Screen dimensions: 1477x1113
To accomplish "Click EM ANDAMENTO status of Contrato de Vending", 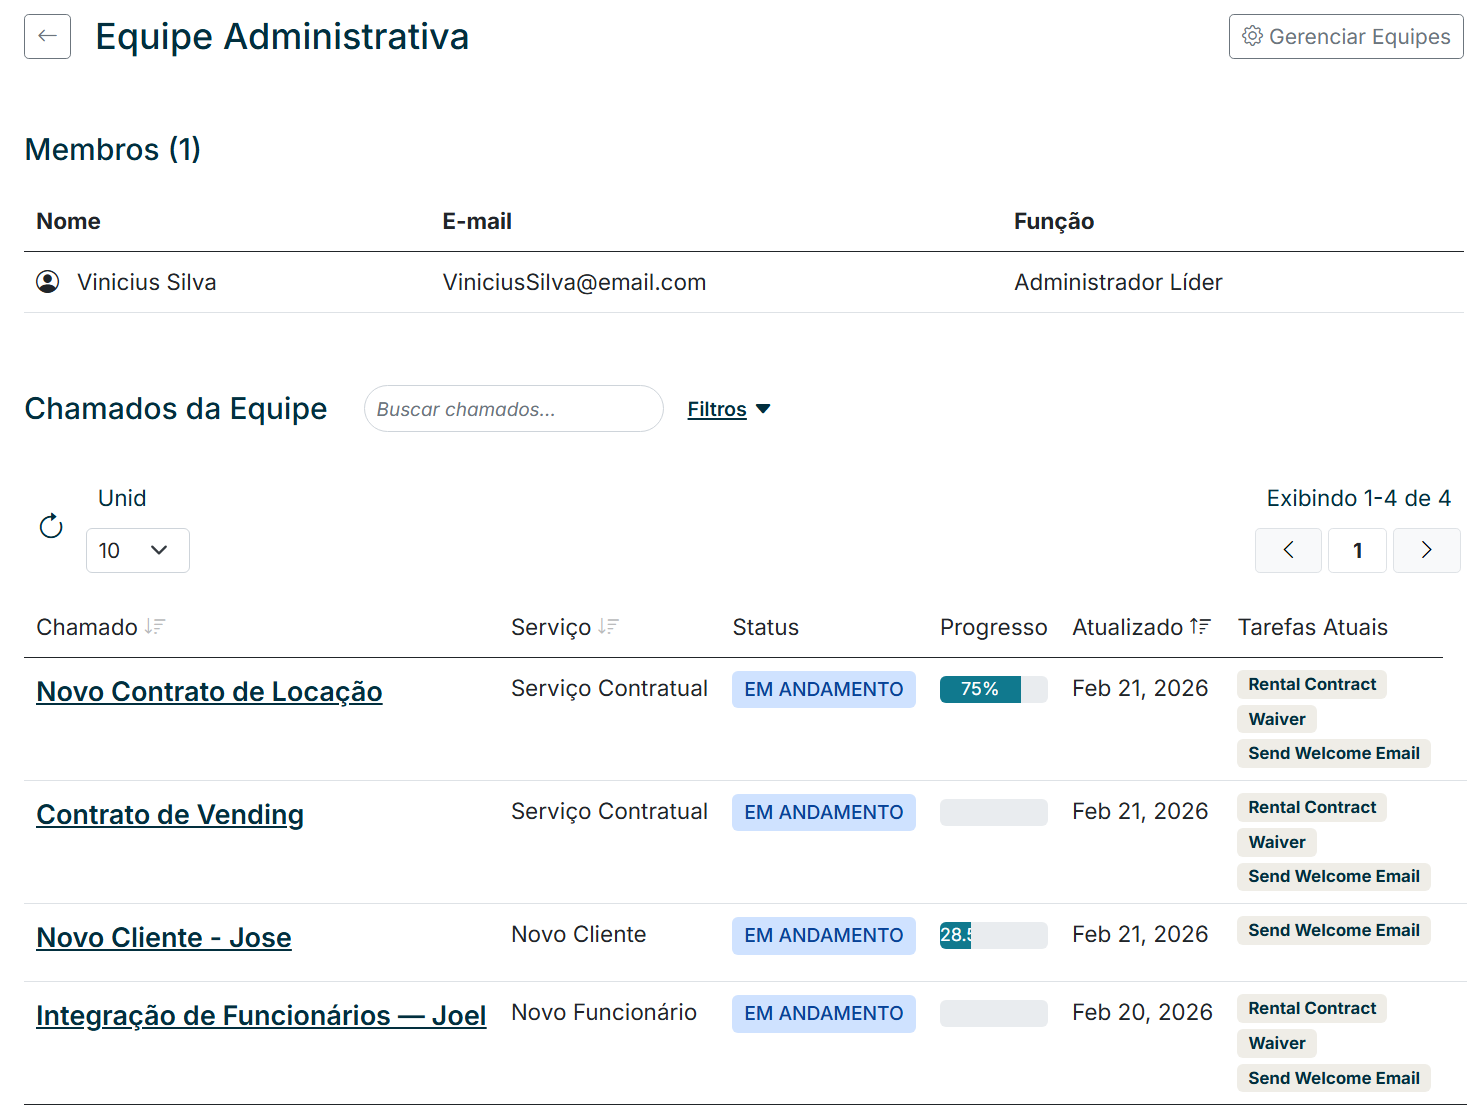I will pos(823,812).
